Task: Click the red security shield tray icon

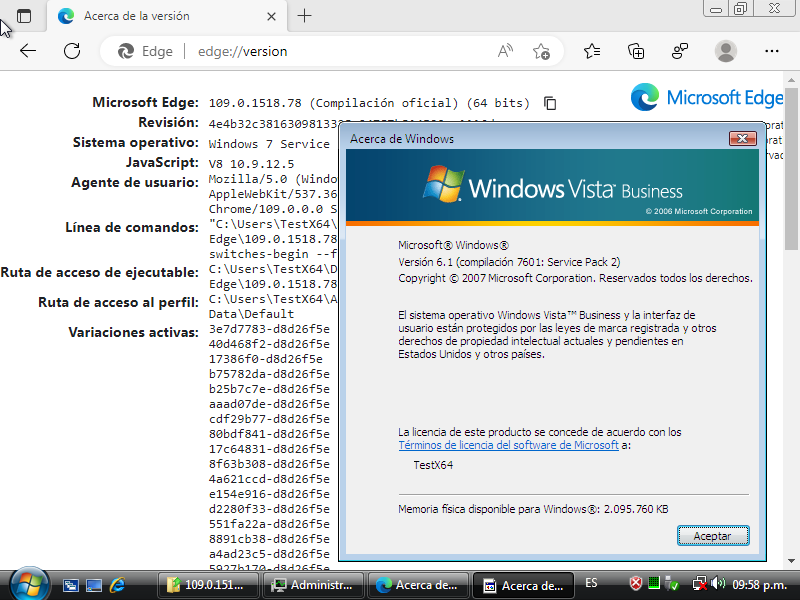Action: [636, 583]
